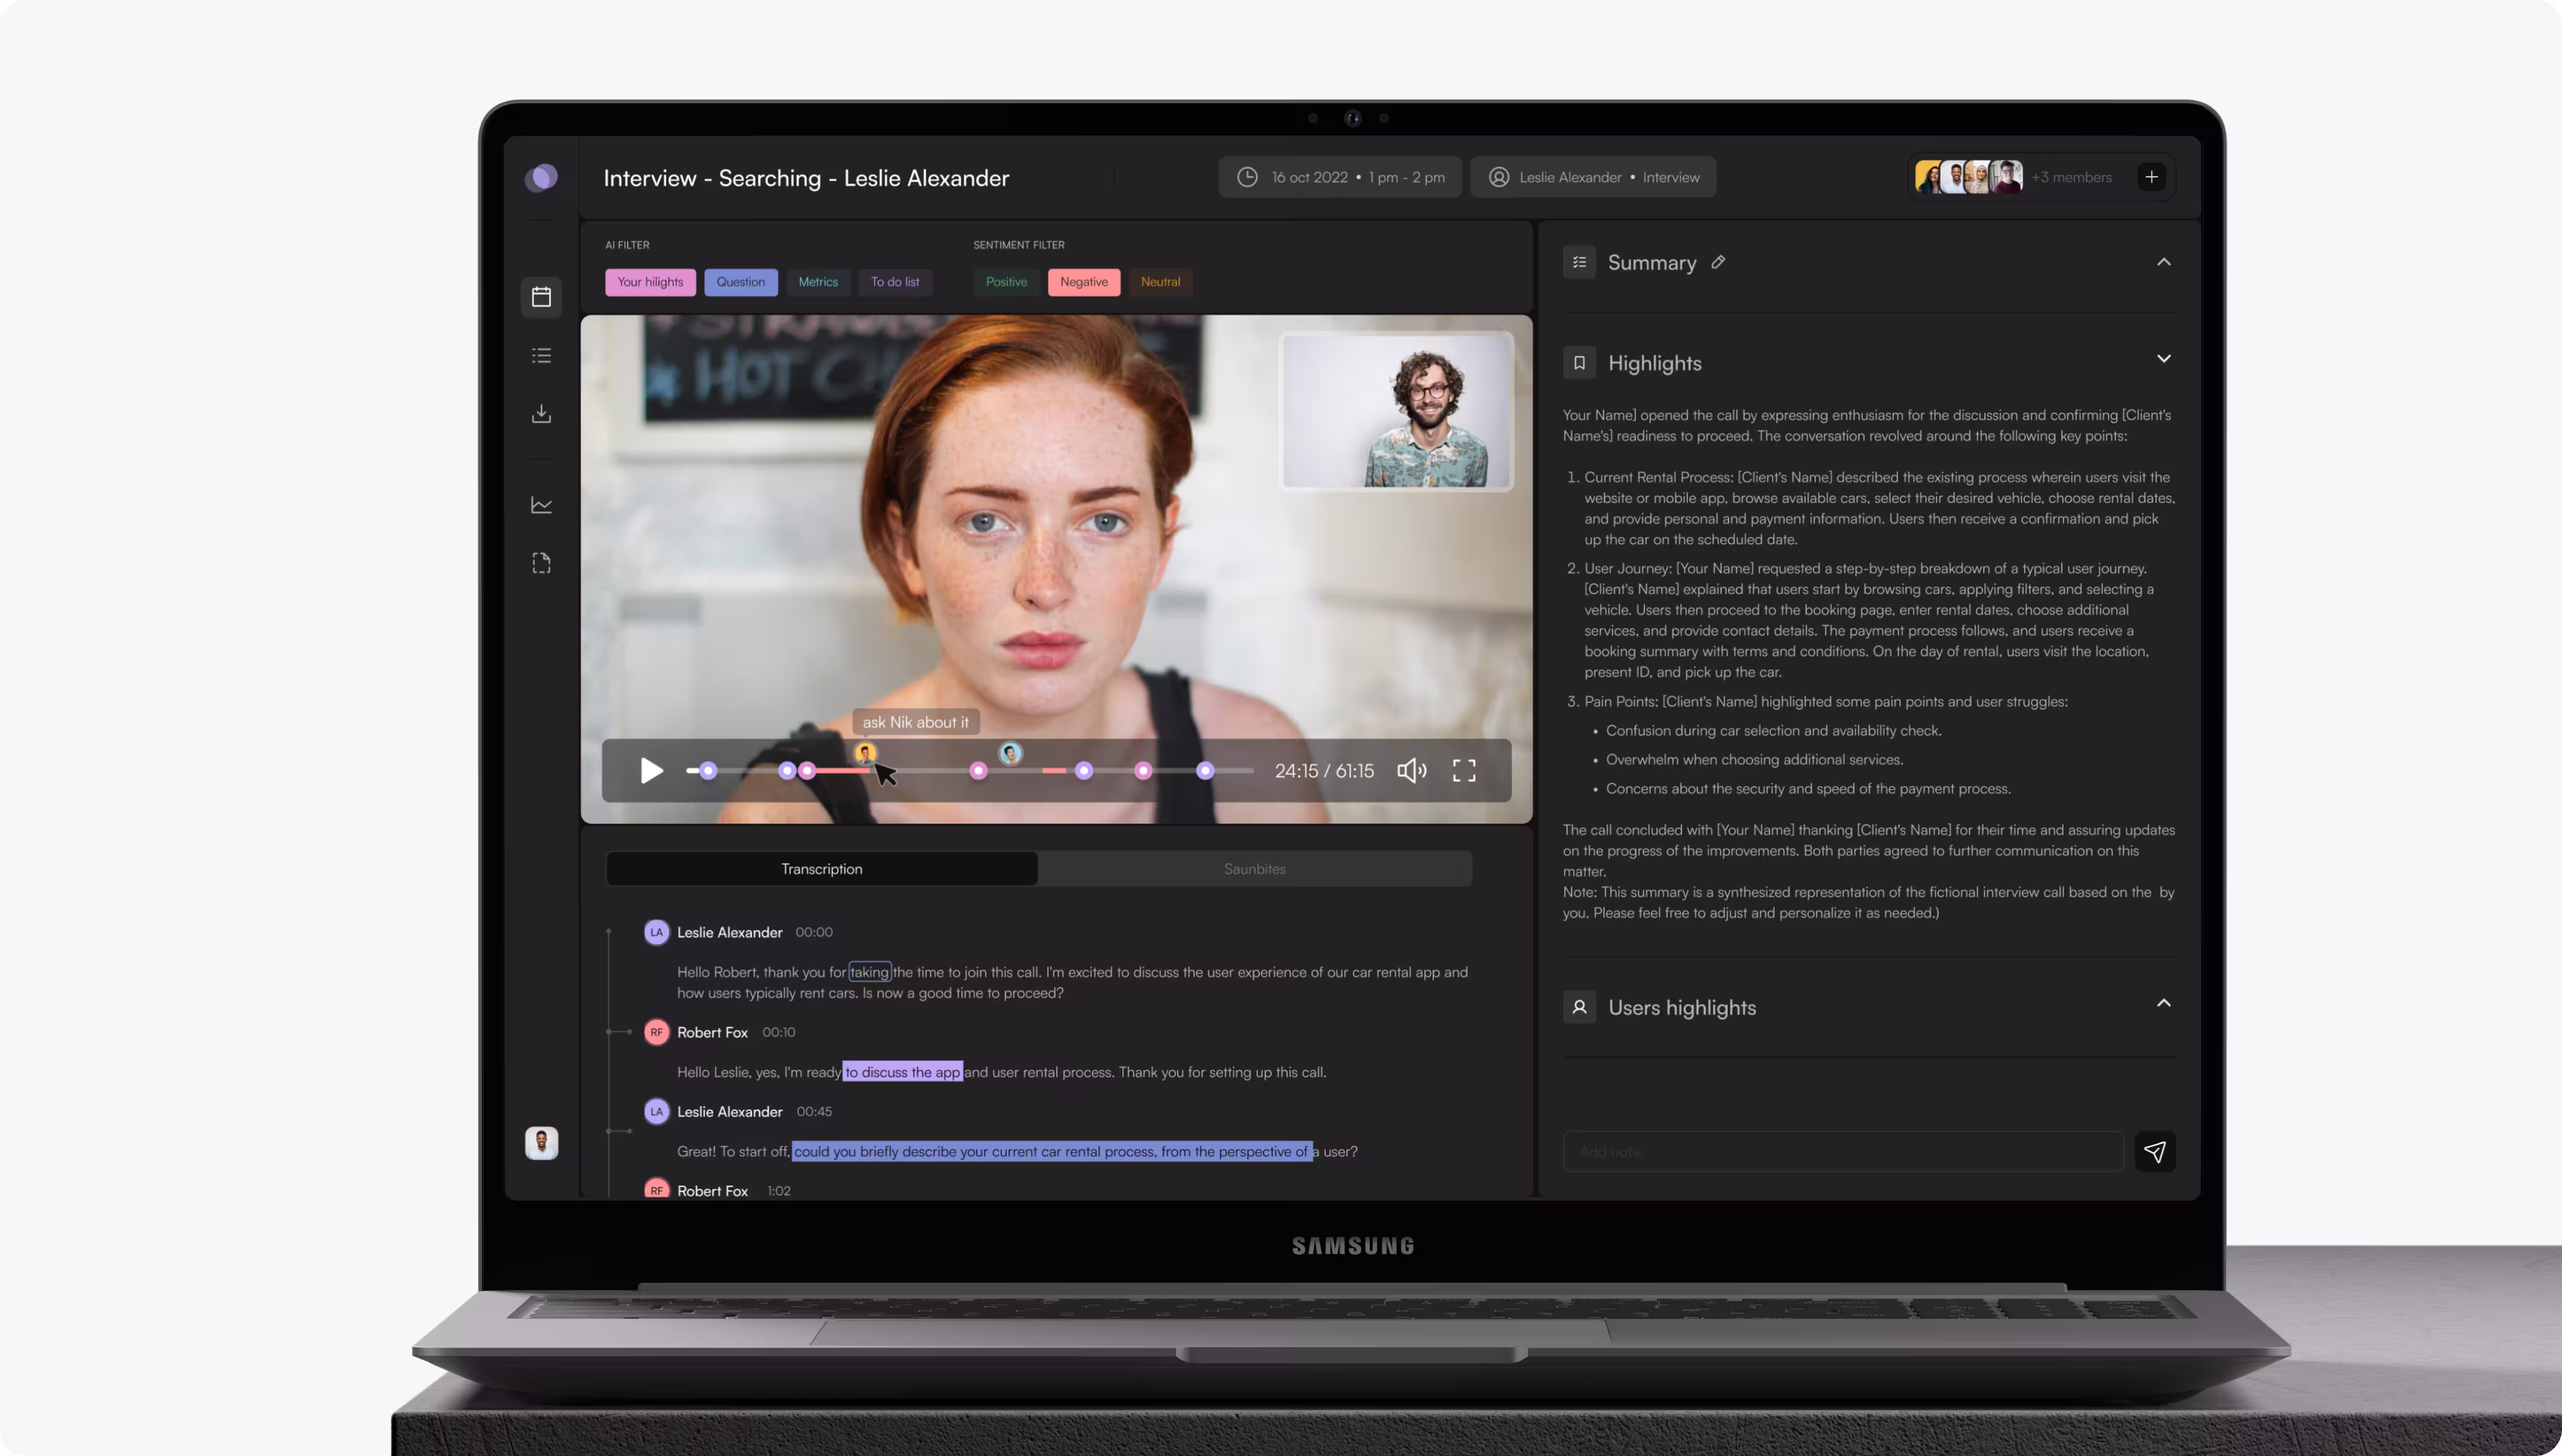Click the Leslie Alexander 00:45 speaker entry
This screenshot has height=1456, width=2562.
click(x=738, y=1112)
